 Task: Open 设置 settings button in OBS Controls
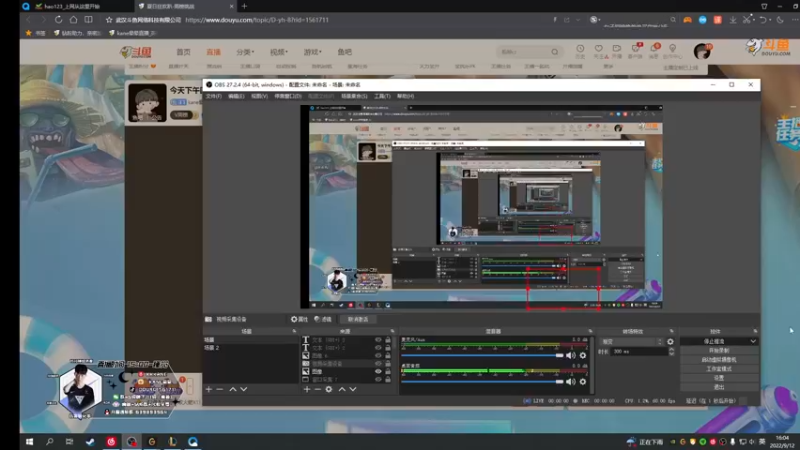tap(719, 378)
